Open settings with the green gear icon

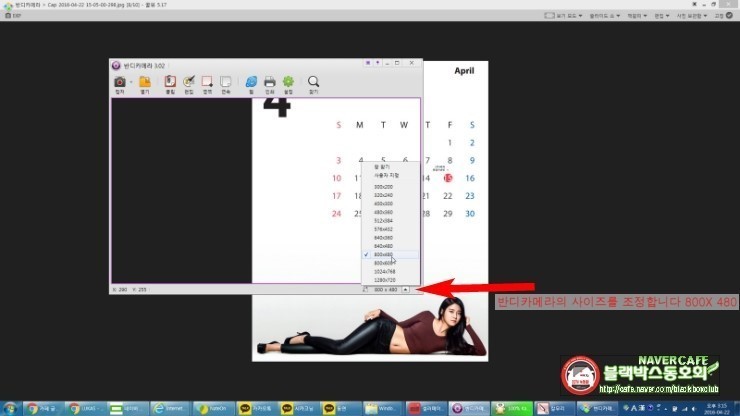288,82
